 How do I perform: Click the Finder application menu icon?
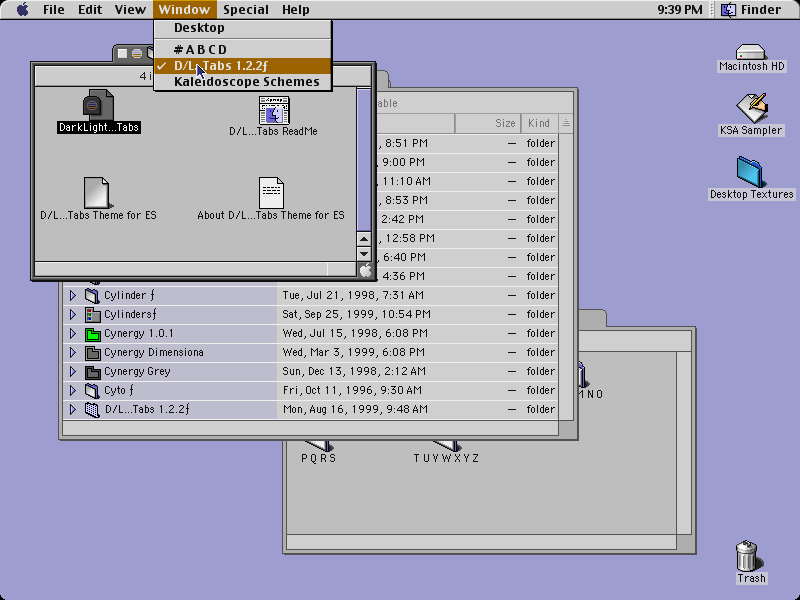point(729,9)
